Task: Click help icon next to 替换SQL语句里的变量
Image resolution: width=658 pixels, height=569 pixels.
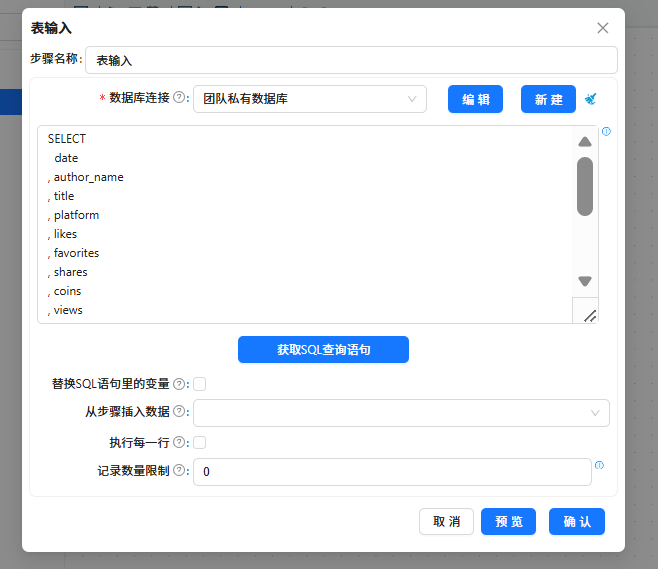Action: [179, 384]
